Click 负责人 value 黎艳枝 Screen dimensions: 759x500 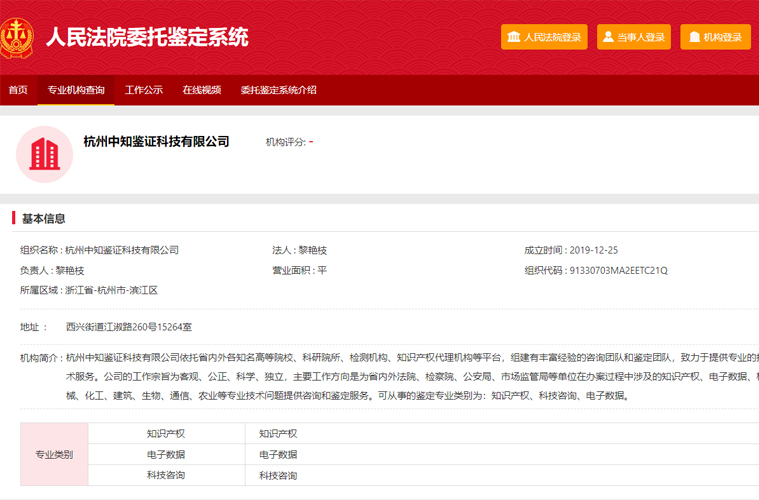[70, 271]
